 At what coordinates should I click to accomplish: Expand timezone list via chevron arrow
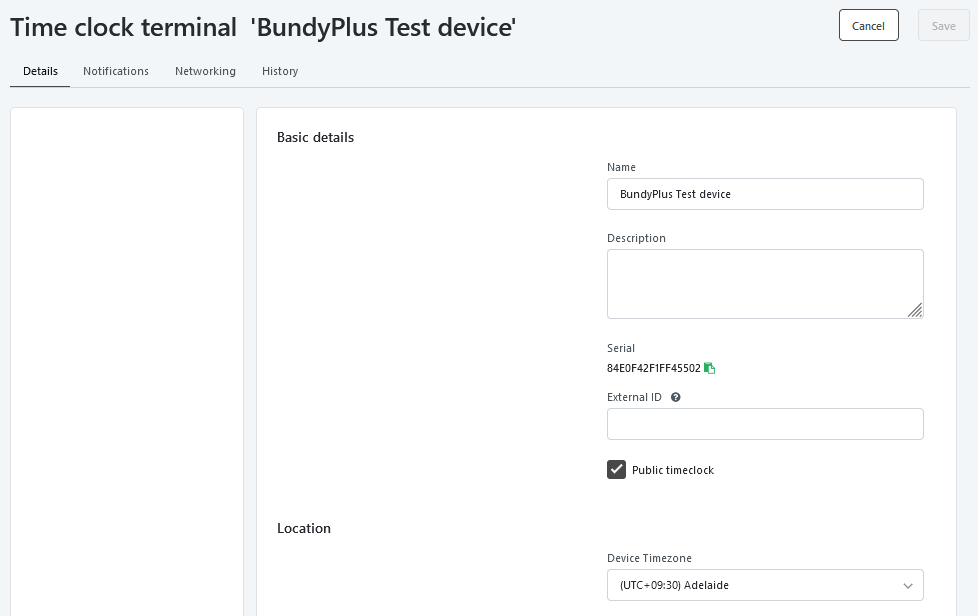tap(908, 585)
